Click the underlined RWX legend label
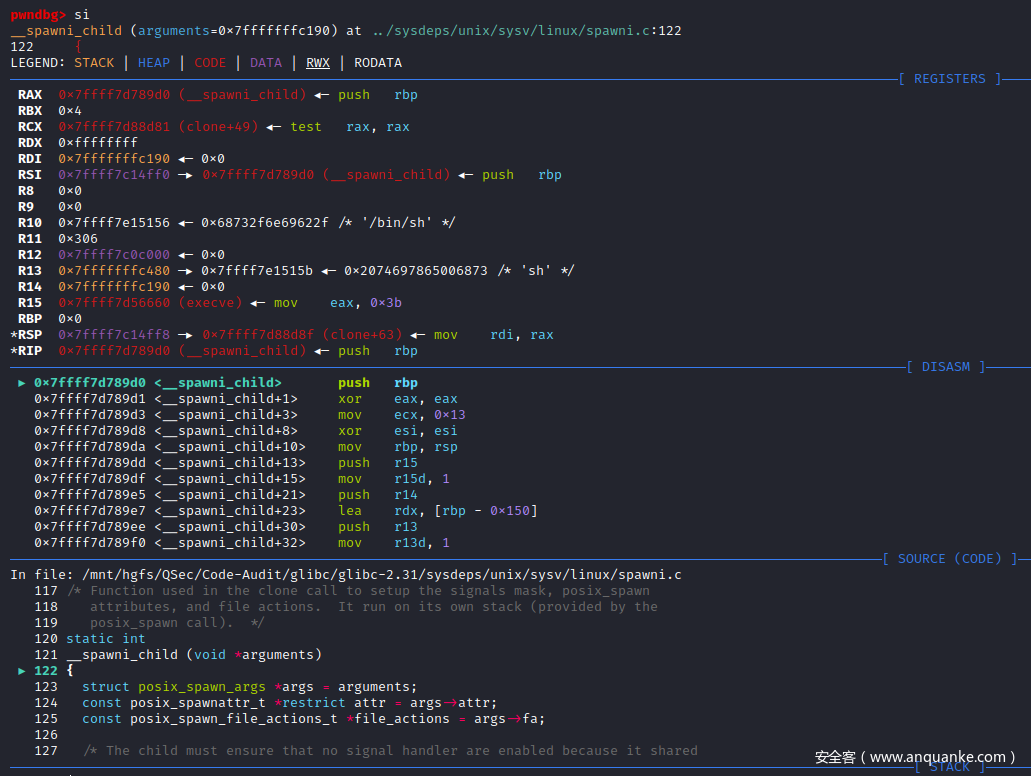 point(318,63)
